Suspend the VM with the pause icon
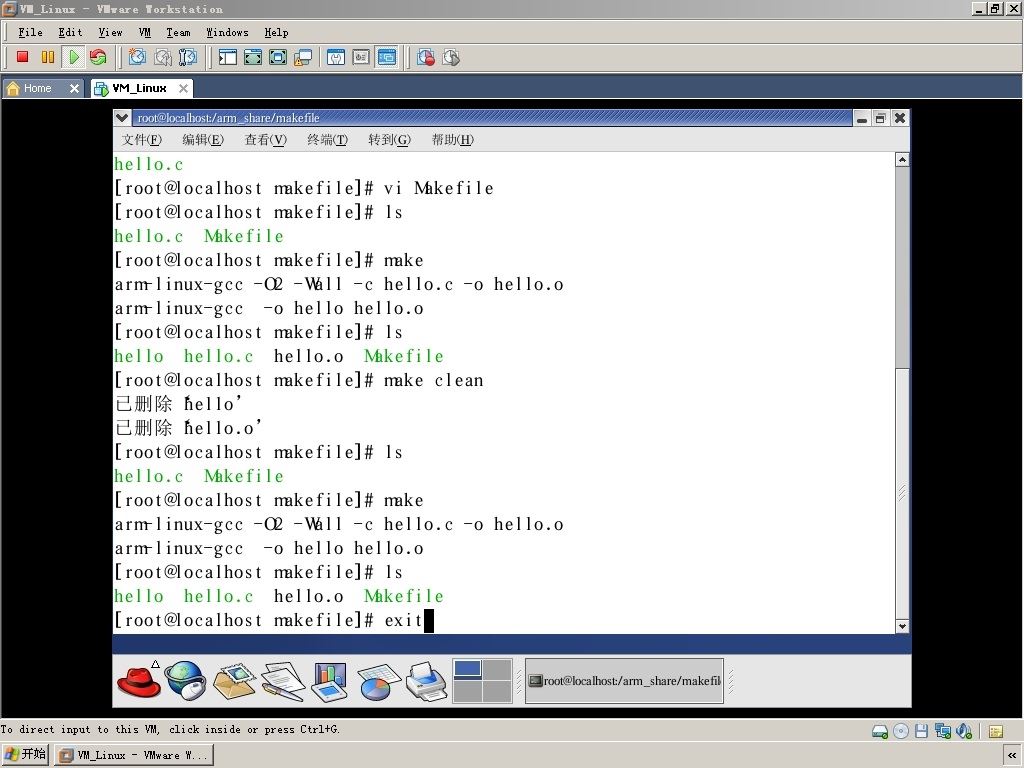 point(48,57)
